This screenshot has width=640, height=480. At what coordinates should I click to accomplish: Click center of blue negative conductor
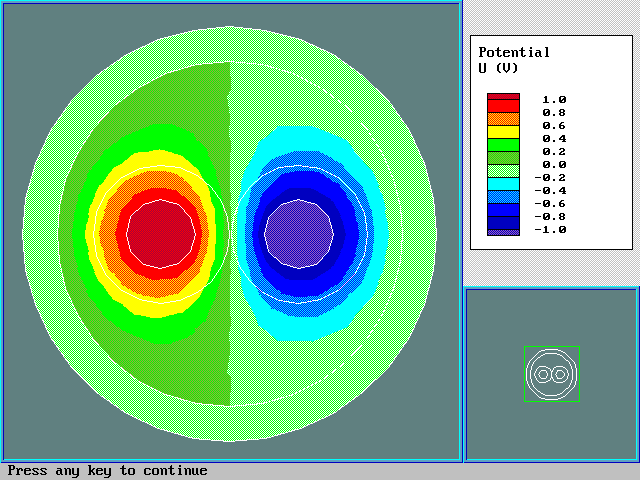[x=298, y=232]
